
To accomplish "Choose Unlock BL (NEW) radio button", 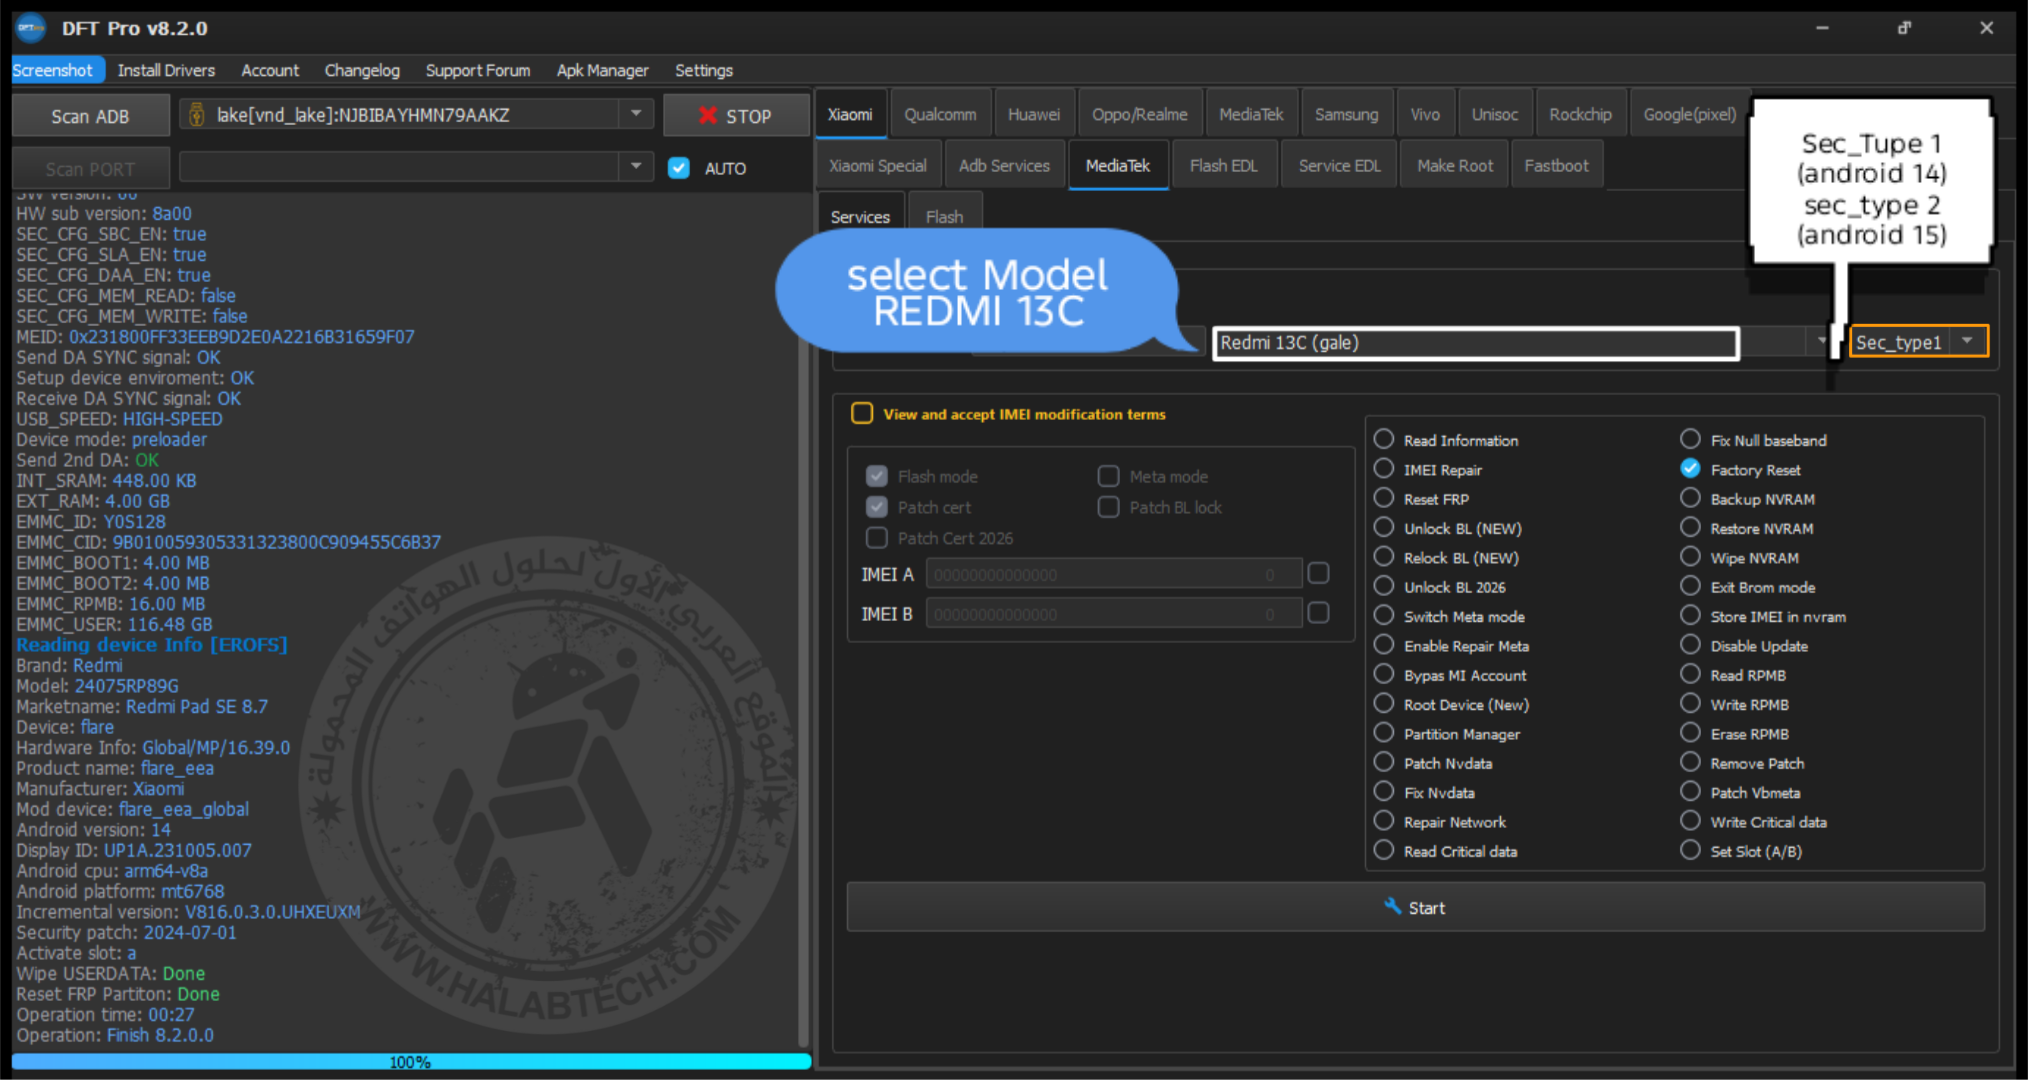I will tap(1384, 527).
